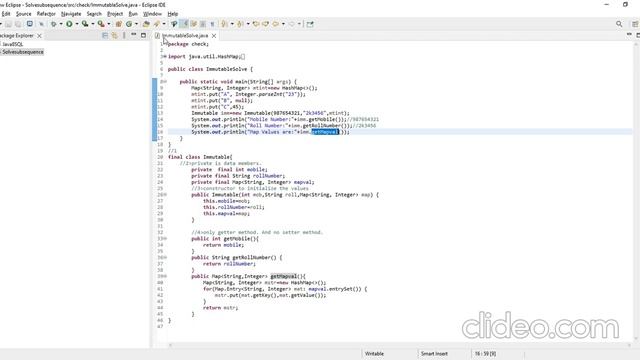640x360 pixels.
Task: Open the Run dropdown arrow
Action: tap(77, 24)
